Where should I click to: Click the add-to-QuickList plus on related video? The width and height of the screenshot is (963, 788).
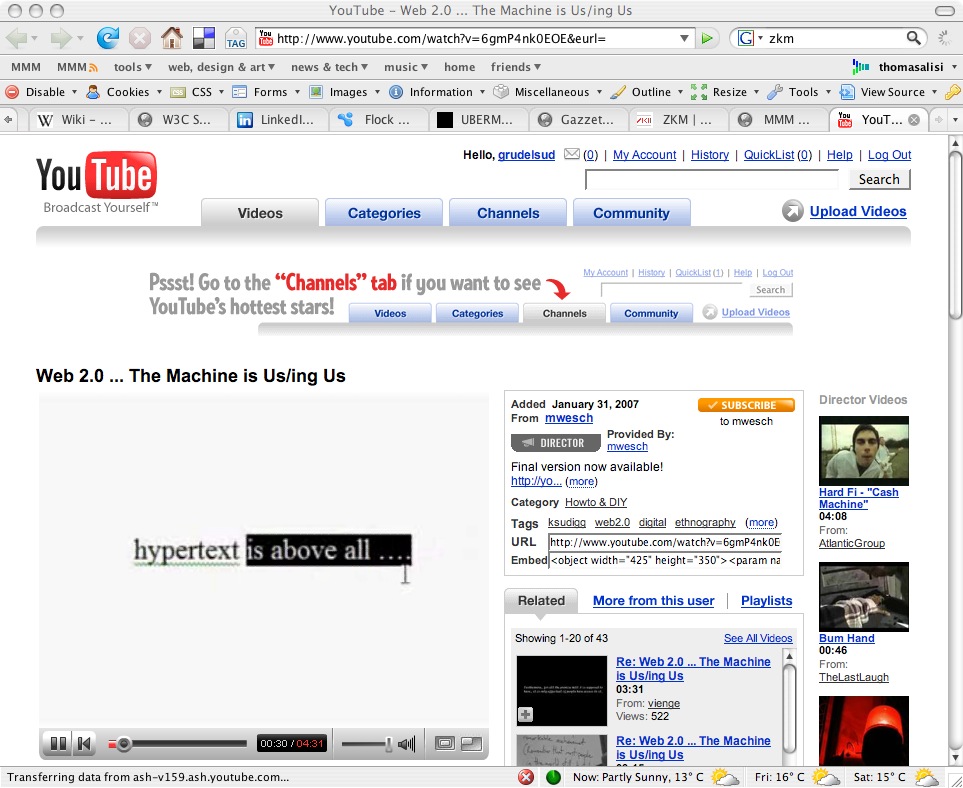pyautogui.click(x=526, y=714)
